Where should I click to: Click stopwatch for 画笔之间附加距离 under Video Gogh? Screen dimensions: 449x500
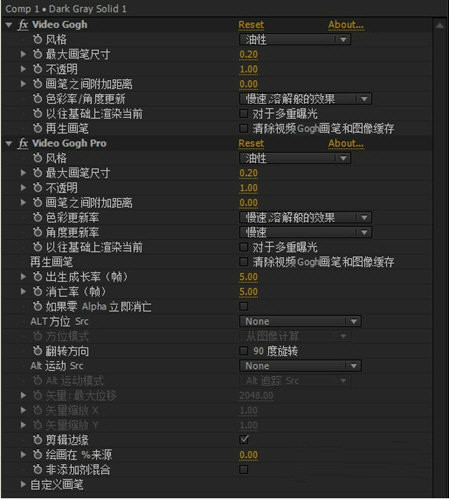[37, 84]
